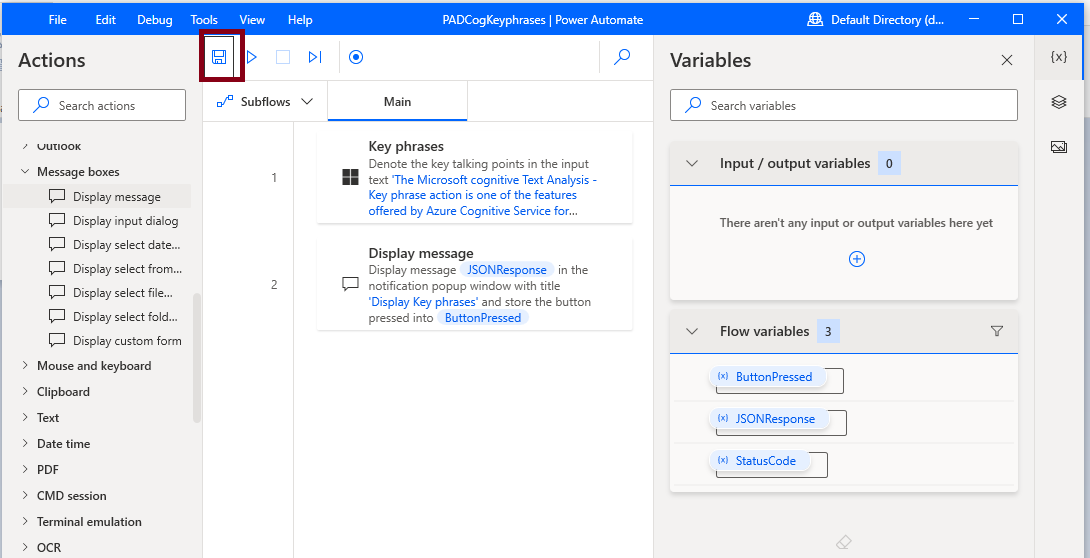
Task: Click the Search actions field
Action: click(x=102, y=105)
